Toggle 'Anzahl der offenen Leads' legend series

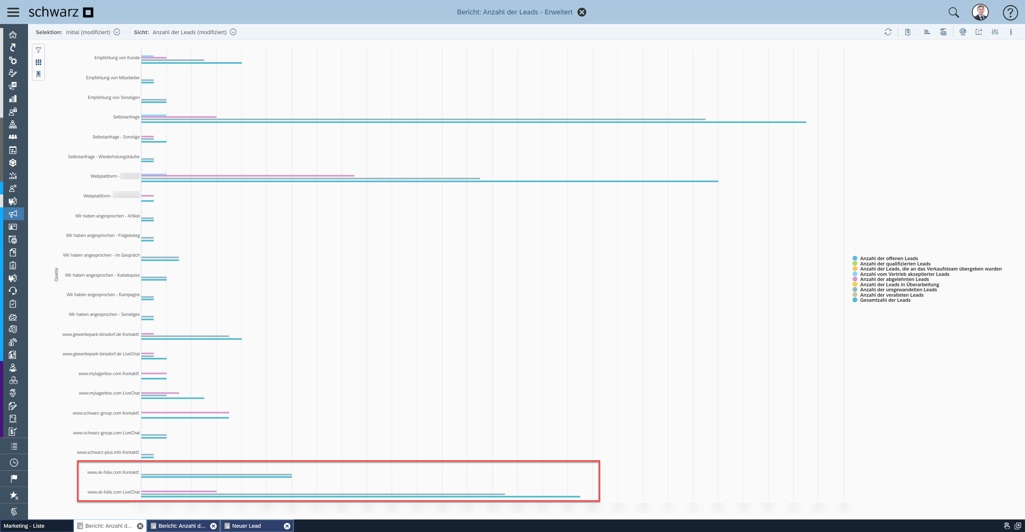[888, 259]
